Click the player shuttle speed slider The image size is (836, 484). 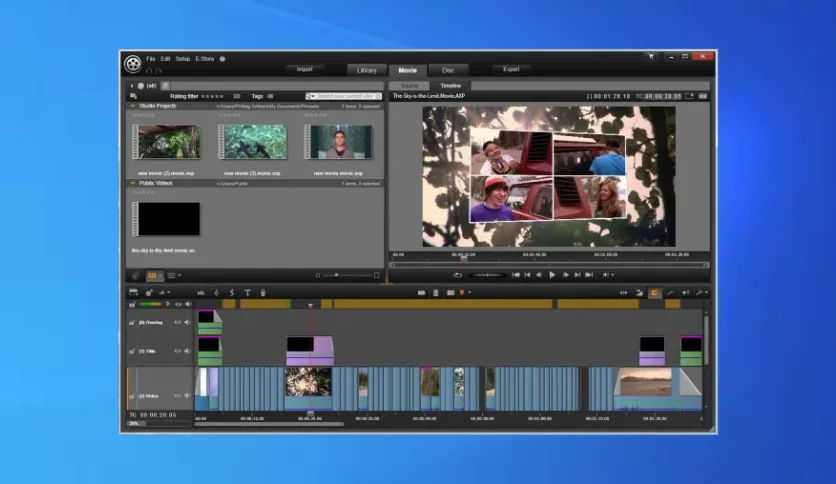486,275
